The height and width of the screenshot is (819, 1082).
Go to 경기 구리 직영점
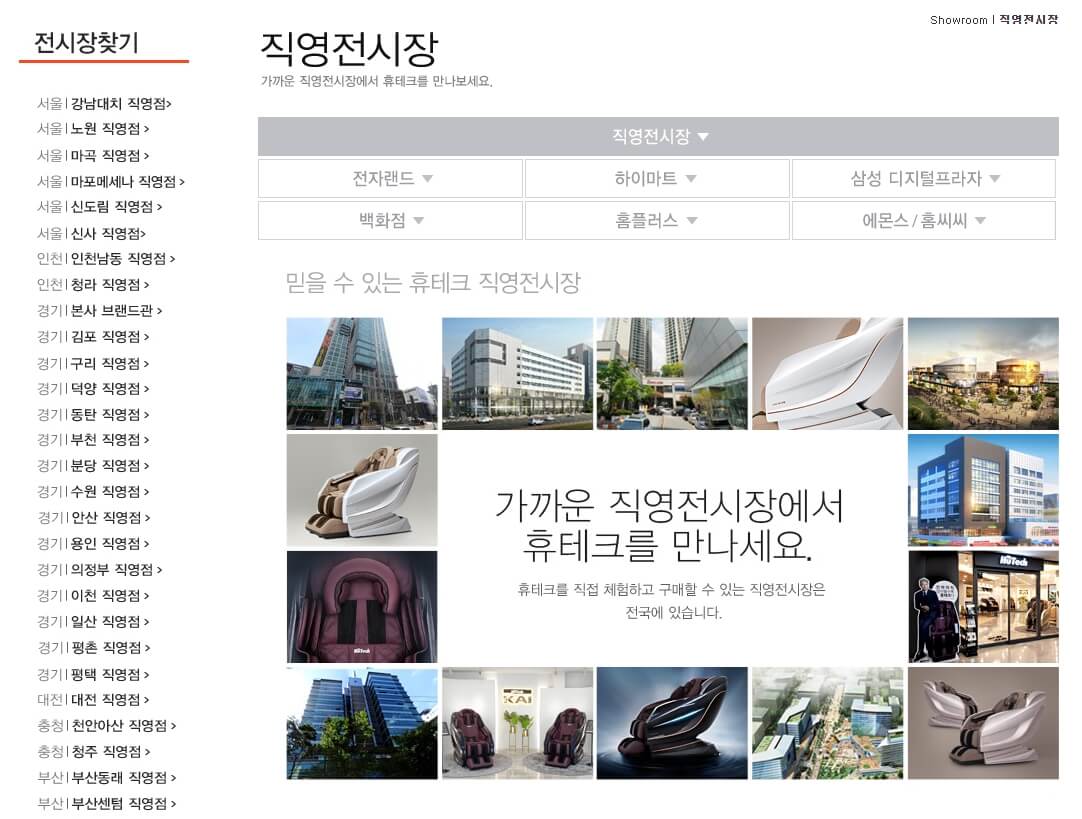tap(93, 364)
